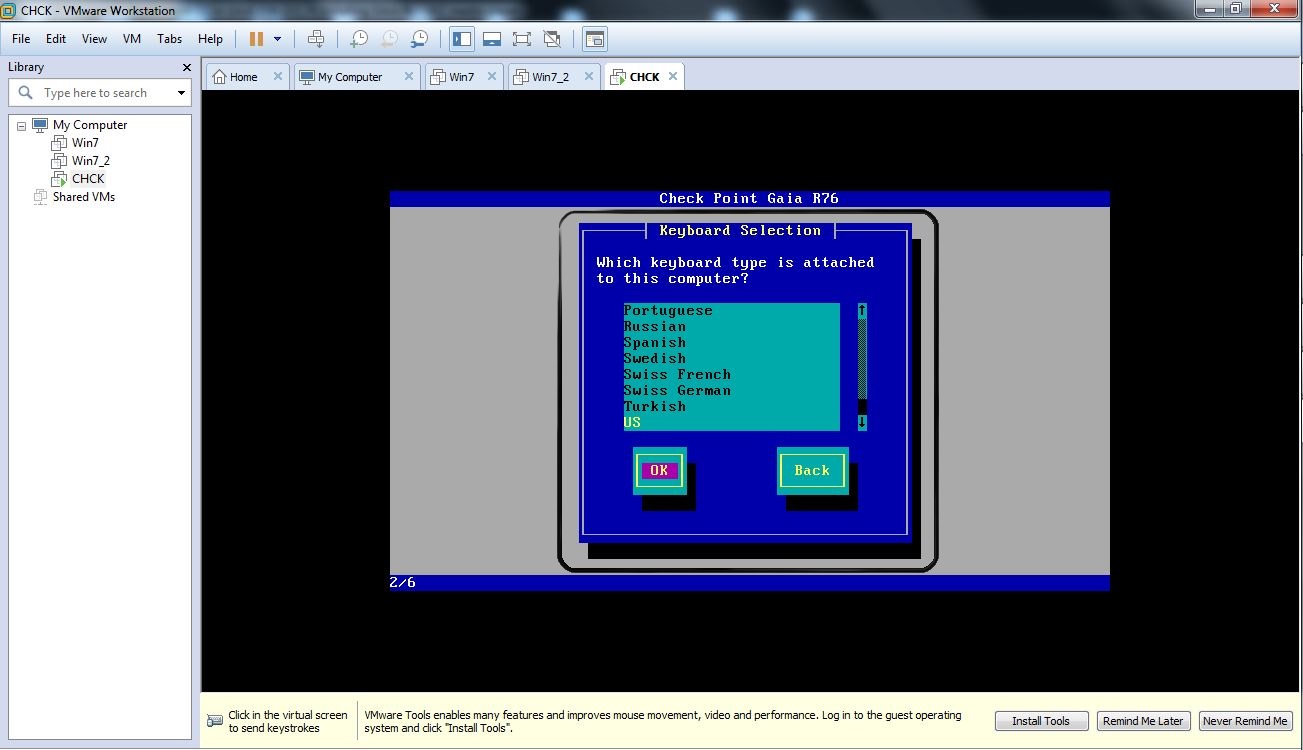
Task: Select US keyboard type
Action: [x=732, y=423]
